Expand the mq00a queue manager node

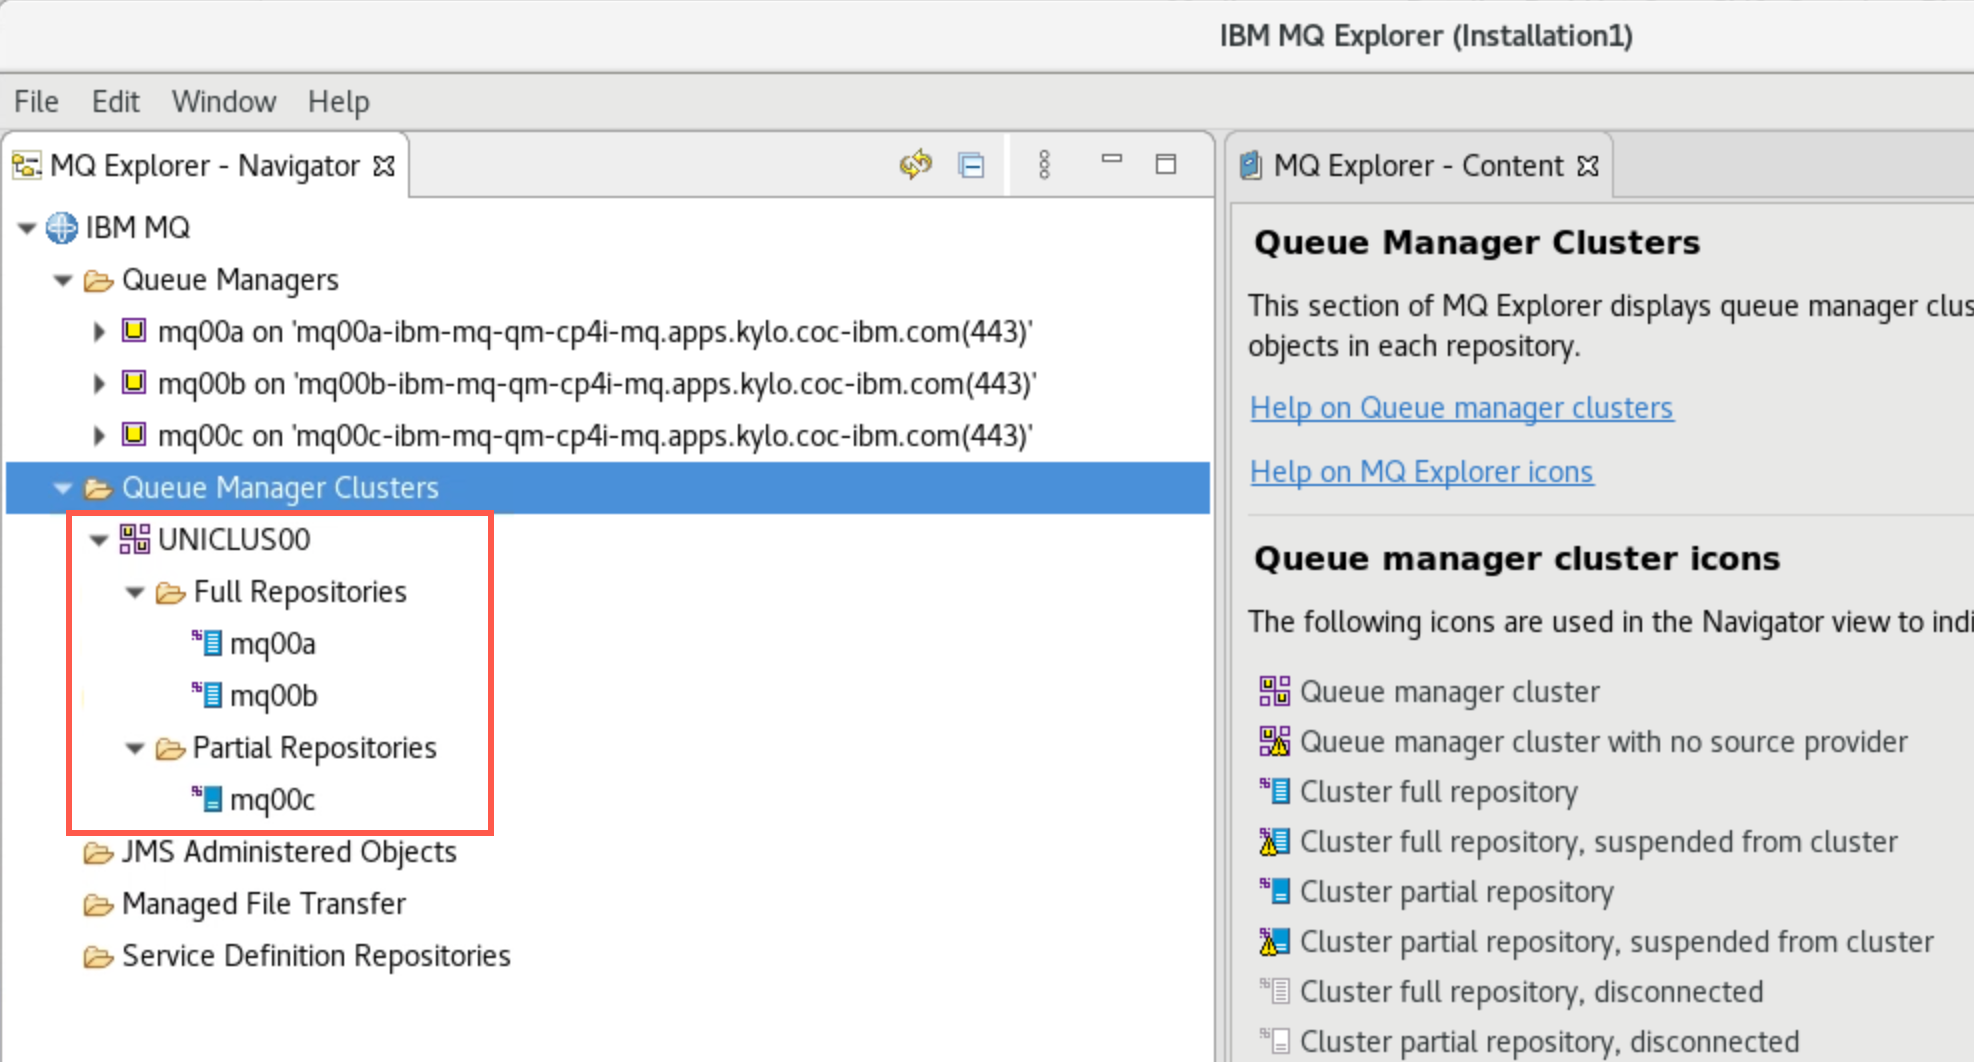point(98,332)
